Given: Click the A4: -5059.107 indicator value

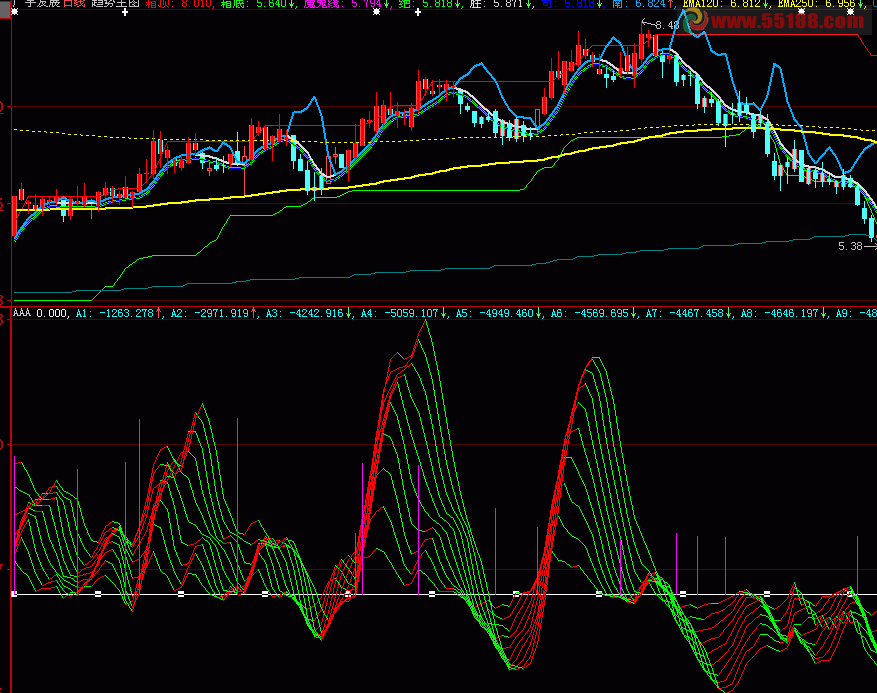Looking at the screenshot, I should tap(404, 313).
